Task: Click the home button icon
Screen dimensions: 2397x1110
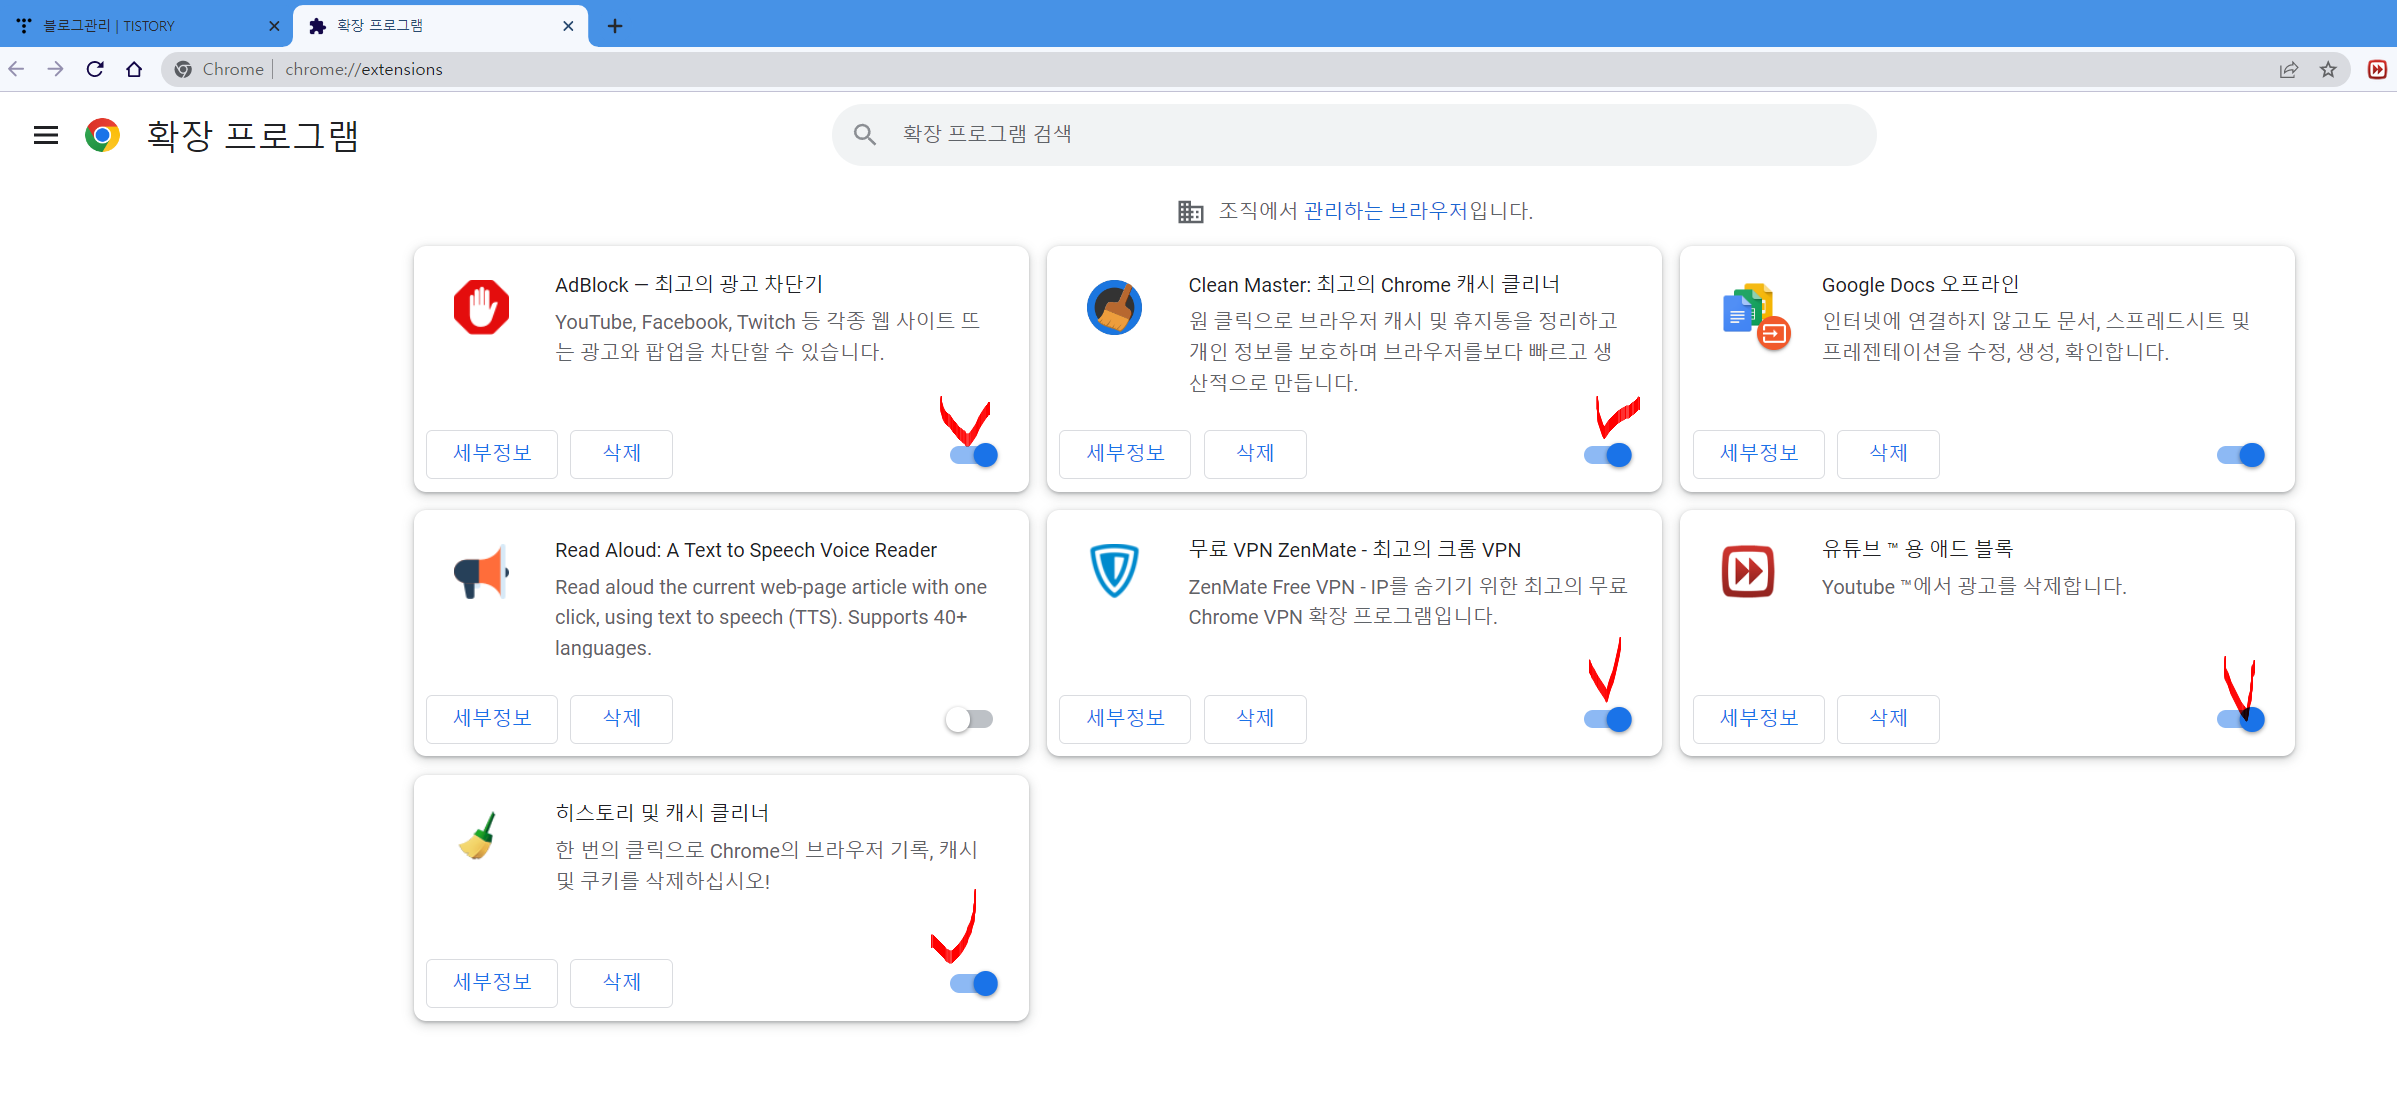Action: click(134, 69)
